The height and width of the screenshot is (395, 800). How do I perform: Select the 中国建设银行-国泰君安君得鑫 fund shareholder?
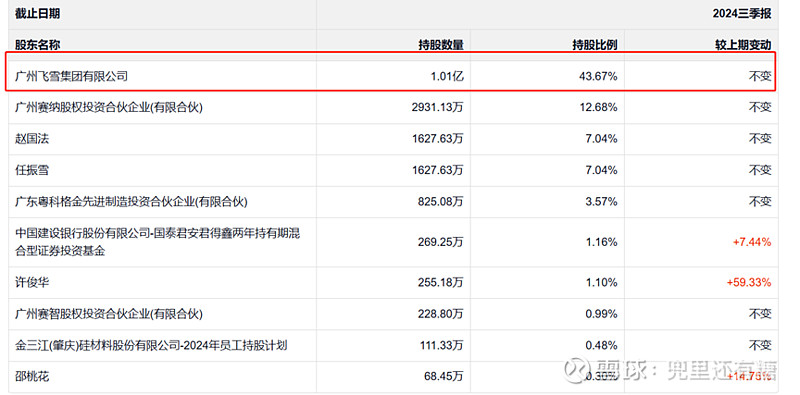[x=158, y=242]
